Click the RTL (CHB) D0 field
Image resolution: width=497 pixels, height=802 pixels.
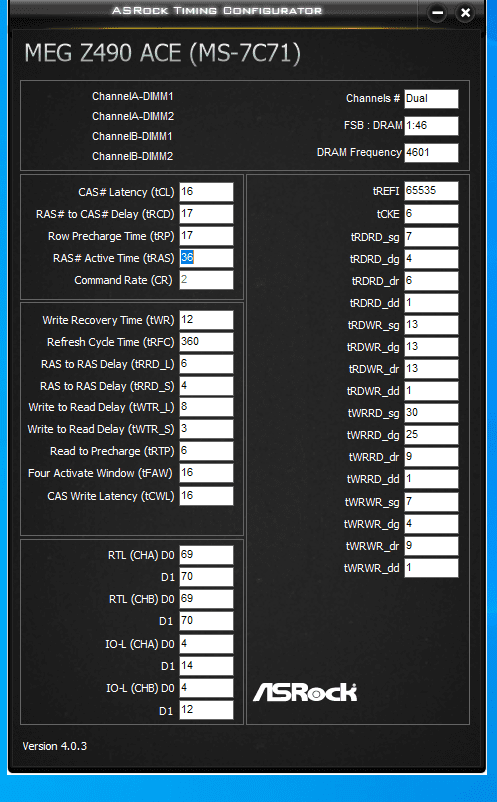tap(206, 599)
